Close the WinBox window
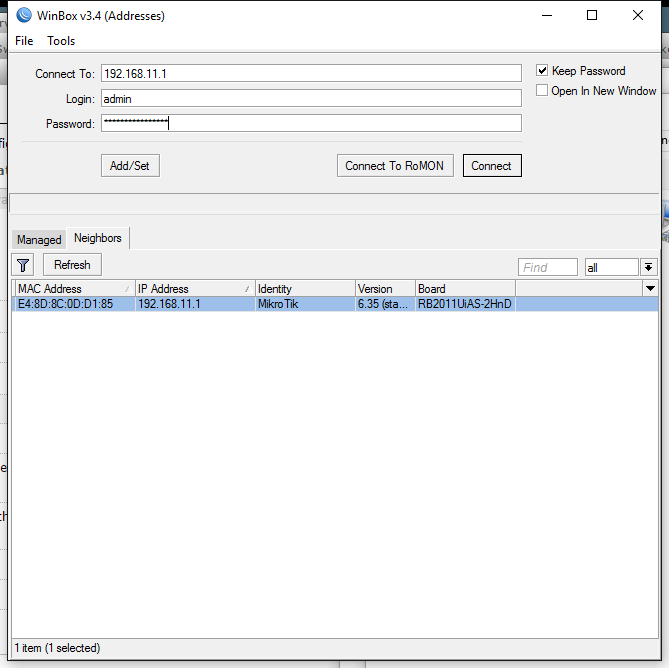Image resolution: width=669 pixels, height=668 pixels. tap(638, 15)
